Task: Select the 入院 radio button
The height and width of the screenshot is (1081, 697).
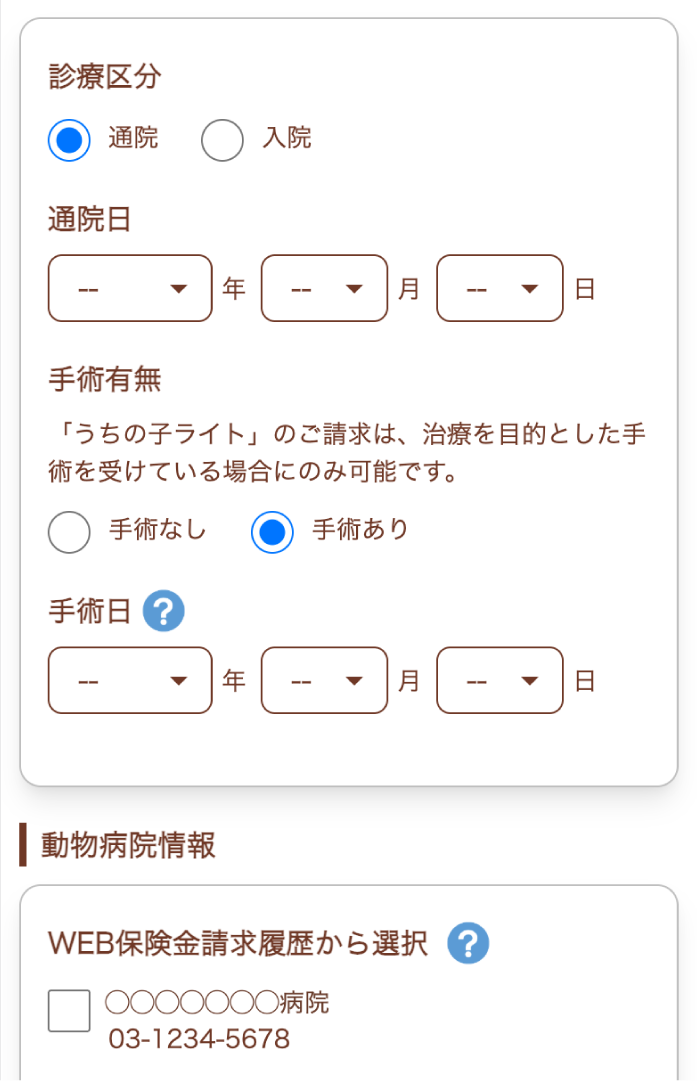Action: pyautogui.click(x=222, y=139)
